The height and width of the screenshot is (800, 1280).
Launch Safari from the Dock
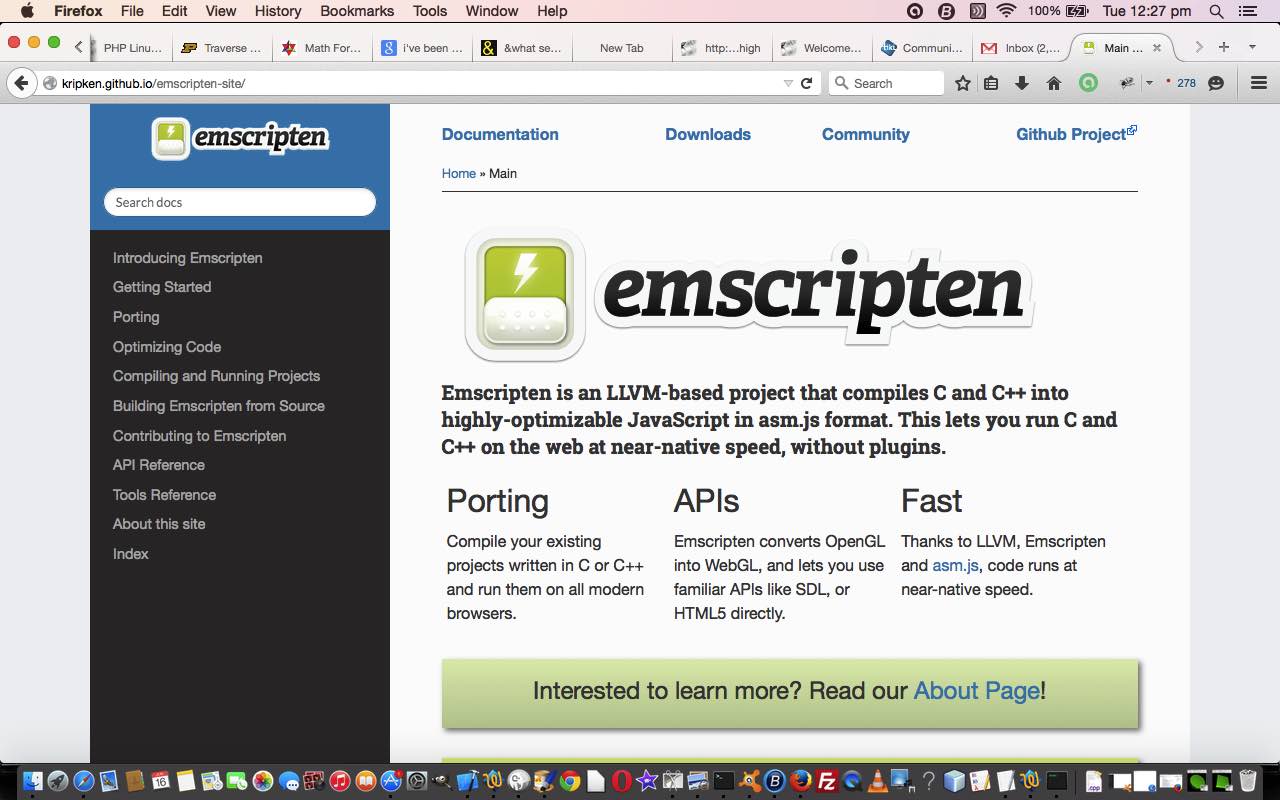coord(84,780)
